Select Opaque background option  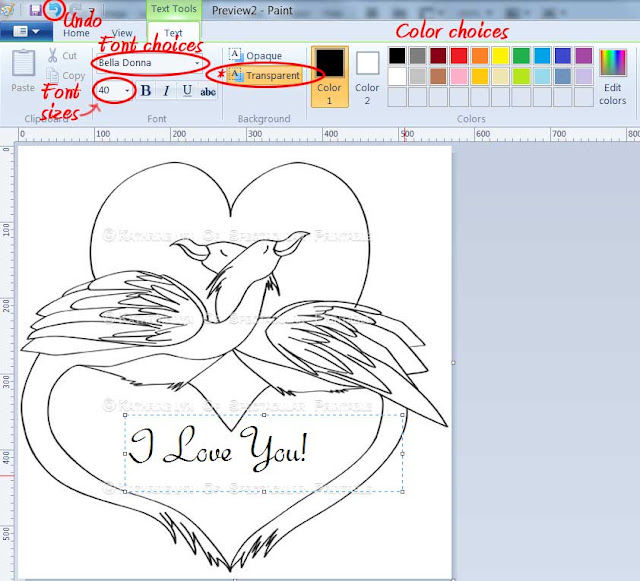(256, 55)
